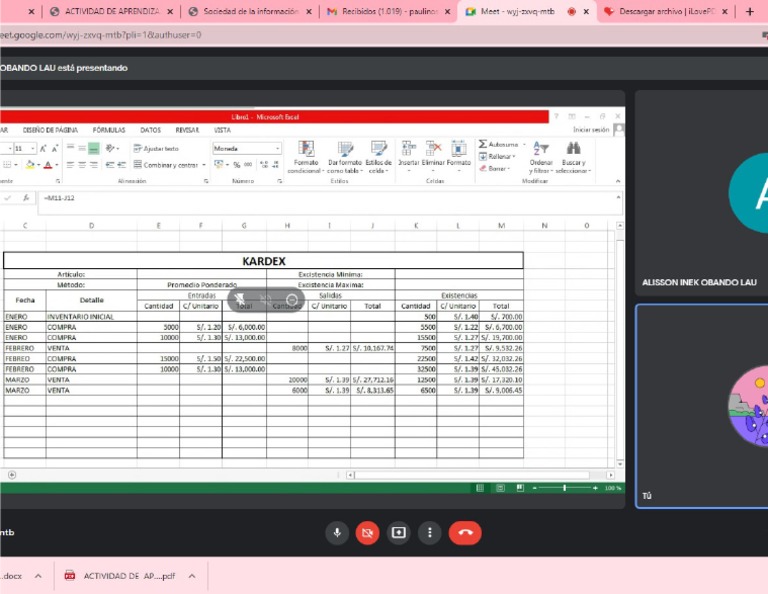This screenshot has height=594, width=768.
Task: Open a new browser tab
Action: 749,11
